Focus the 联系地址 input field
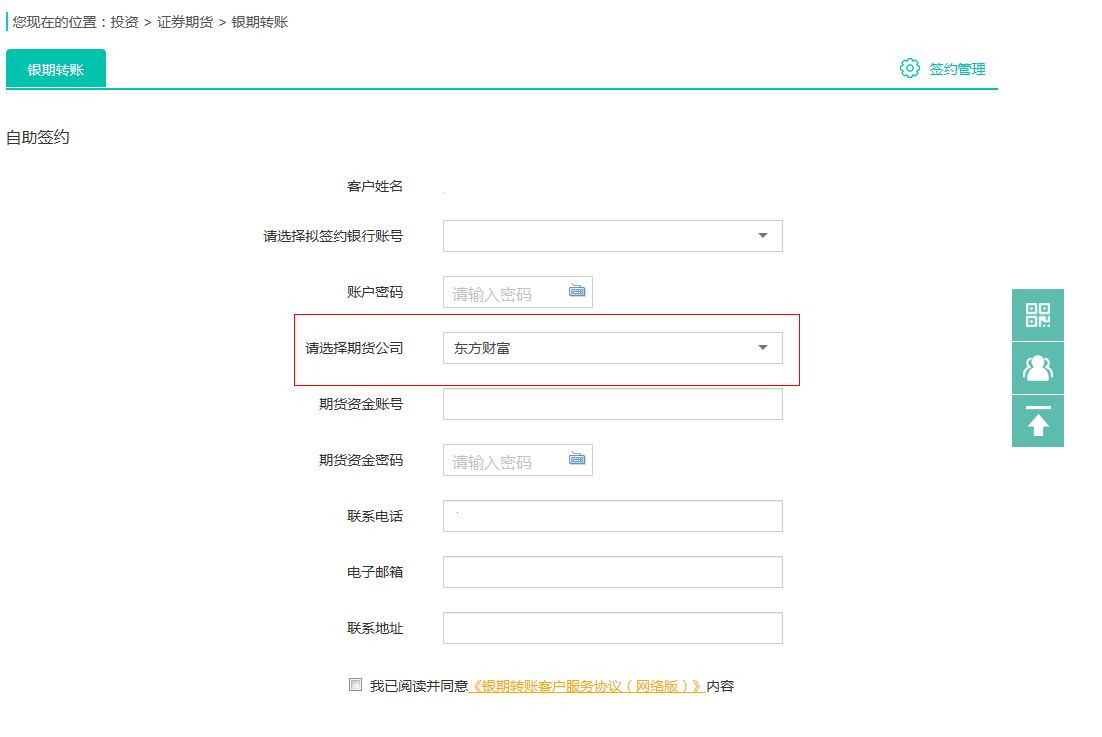This screenshot has height=737, width=1102. (612, 628)
